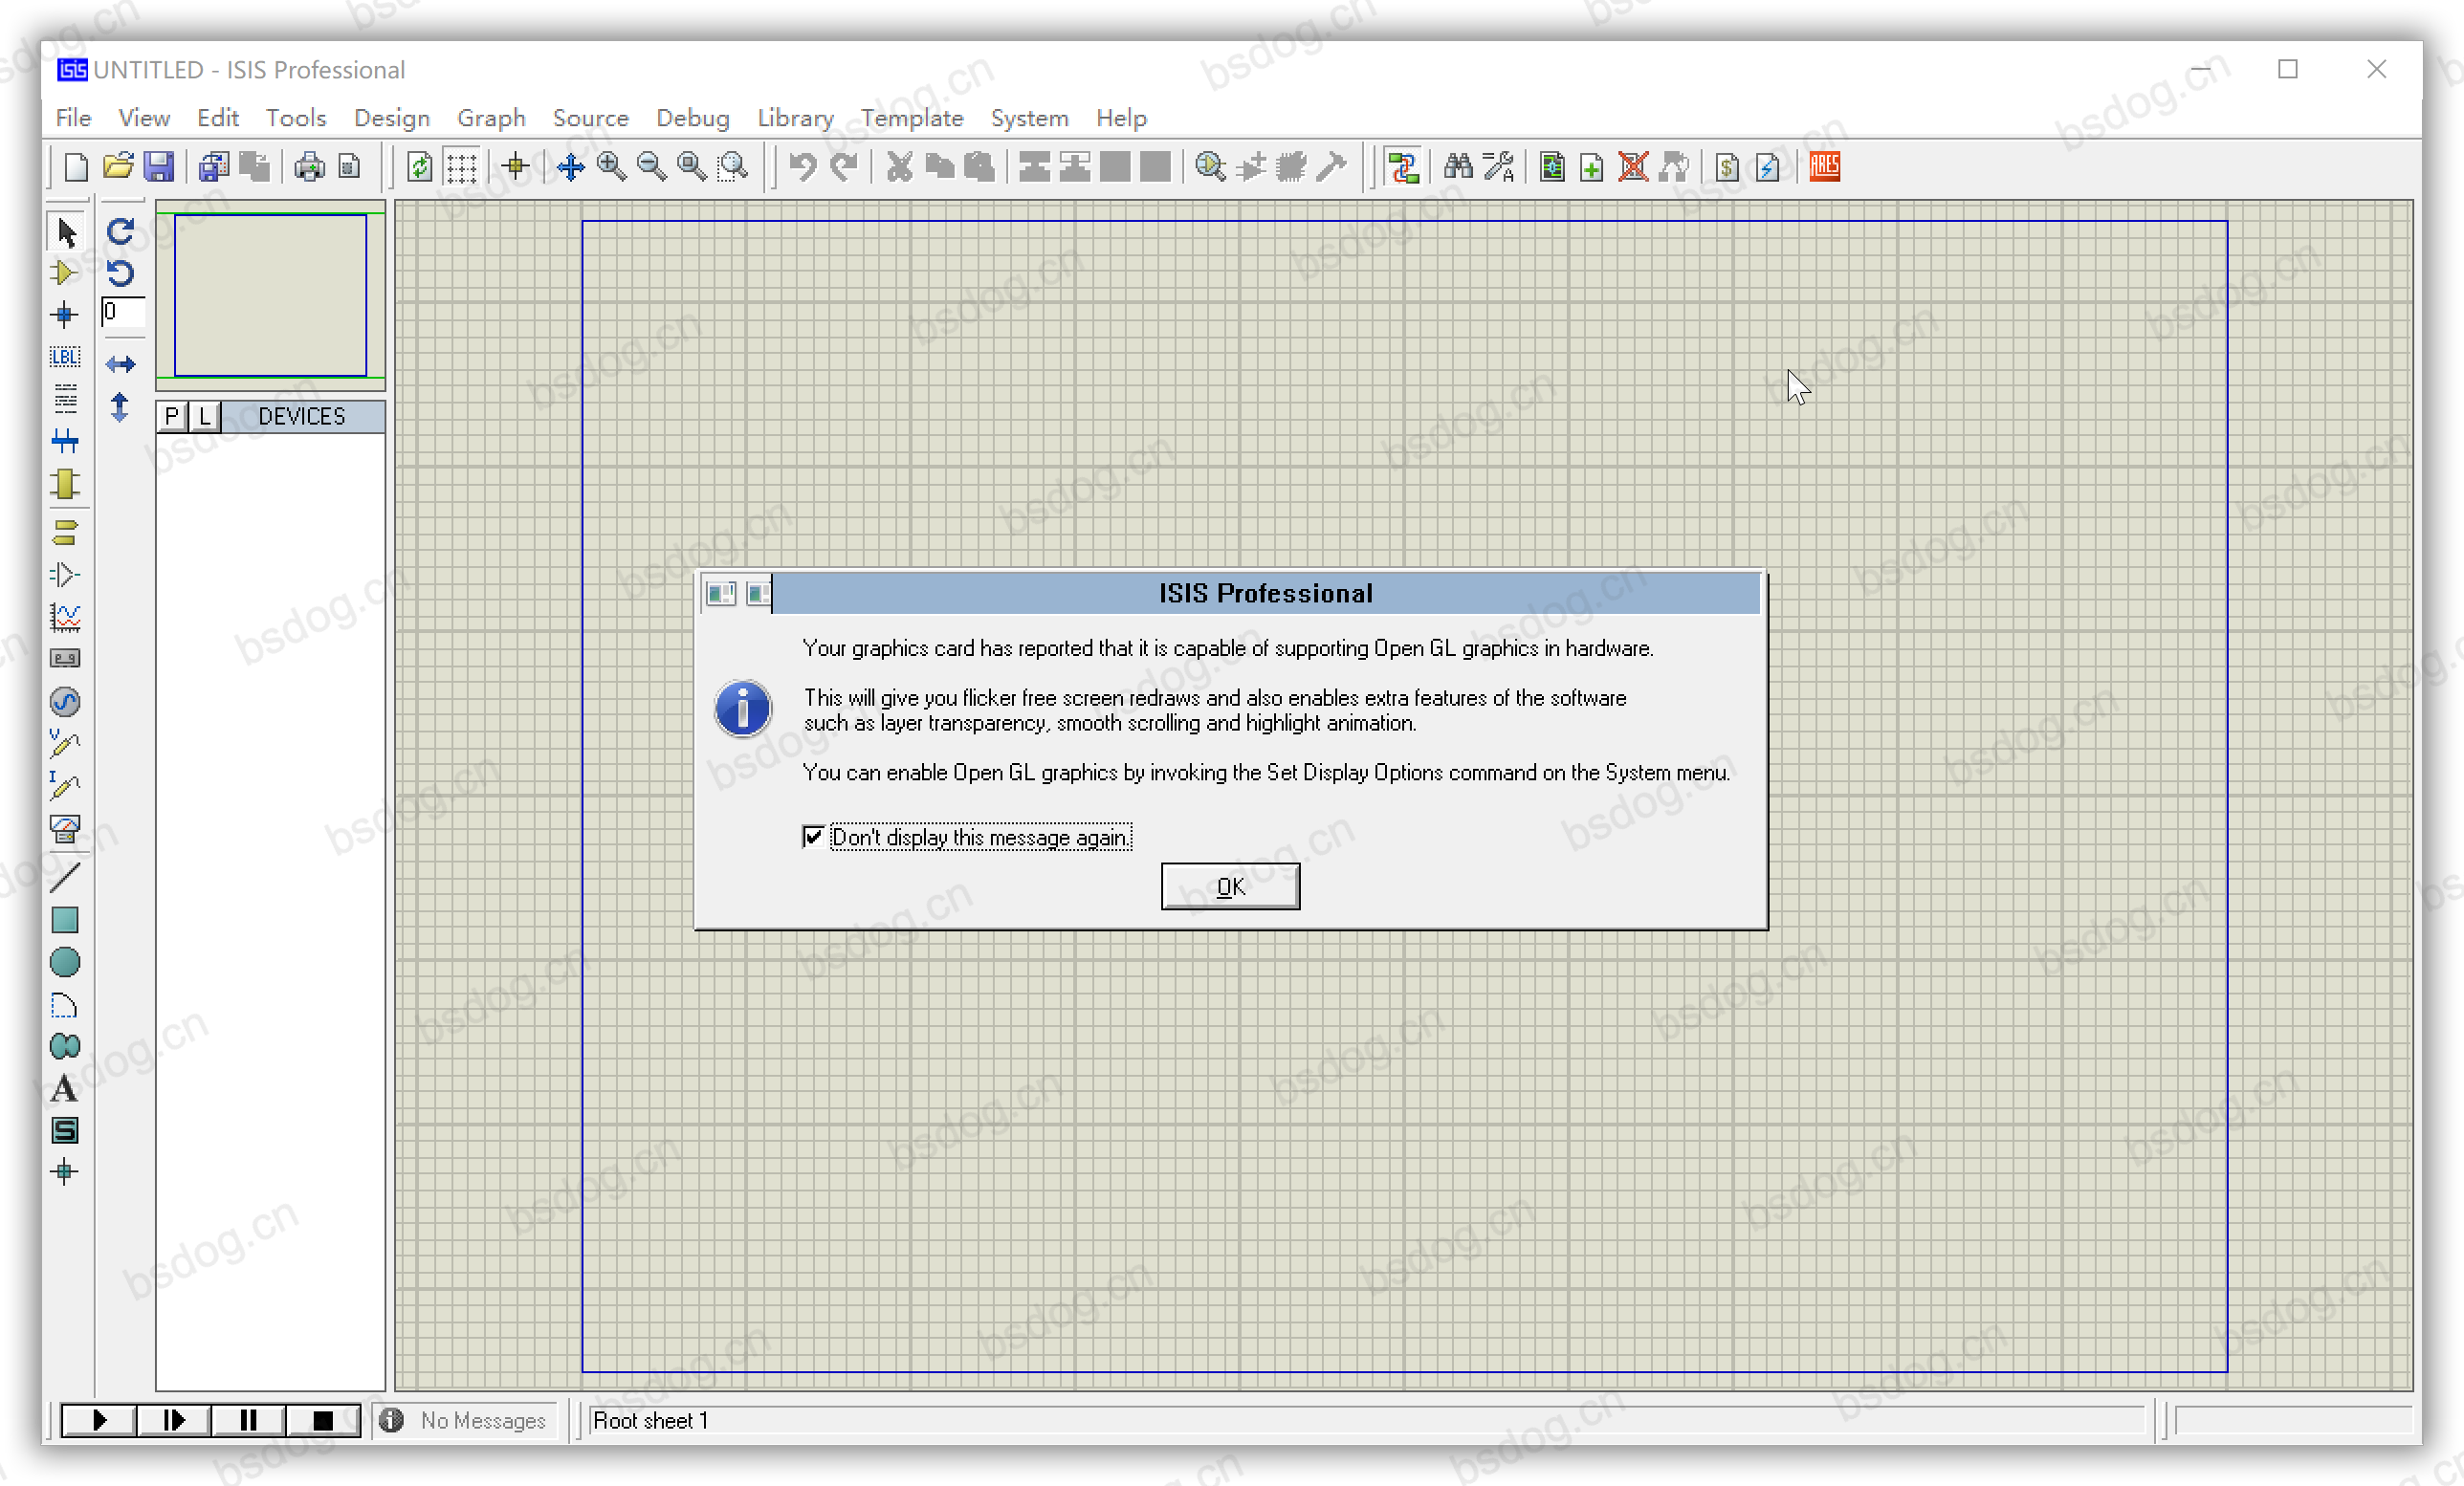Click the Pause simulation button
This screenshot has width=2464, height=1486.
[x=248, y=1420]
